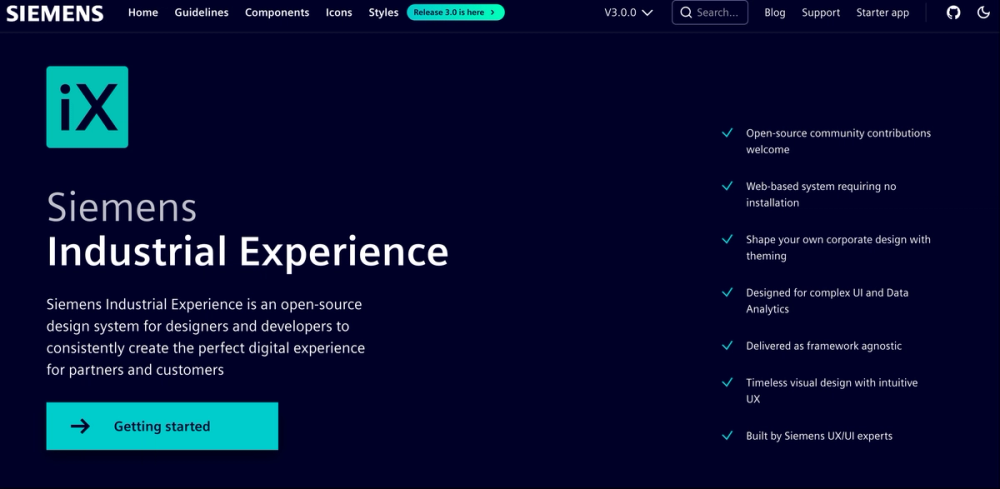Click text 'Web-based system requiring no installation'
This screenshot has height=489, width=1000.
821,194
